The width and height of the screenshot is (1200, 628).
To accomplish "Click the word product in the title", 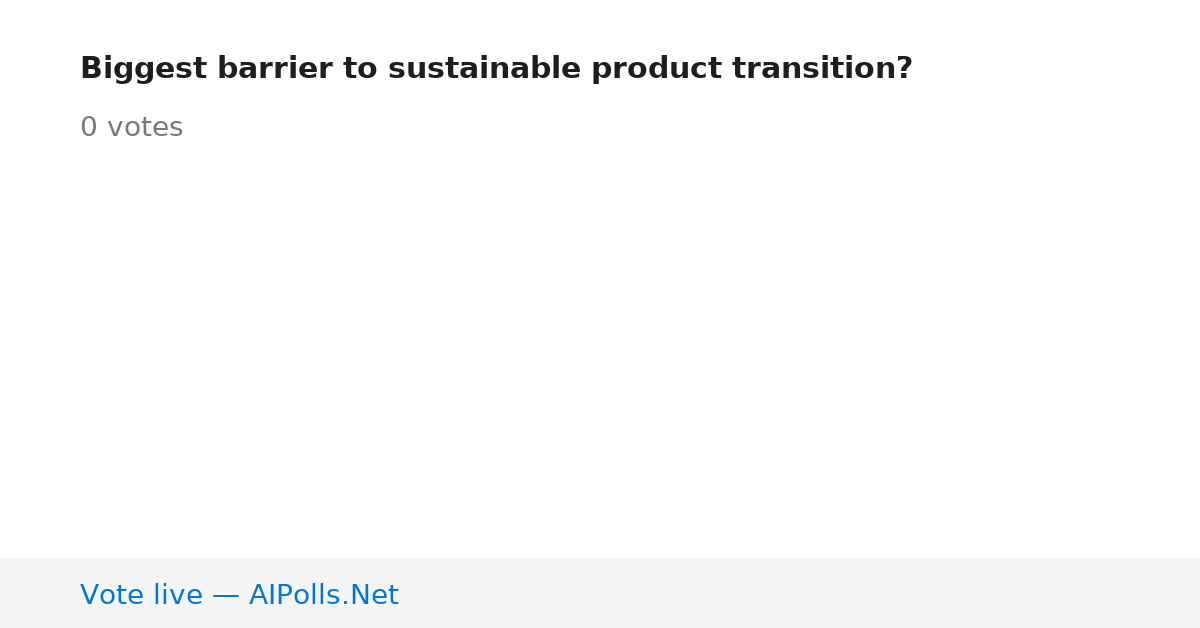I will (656, 69).
